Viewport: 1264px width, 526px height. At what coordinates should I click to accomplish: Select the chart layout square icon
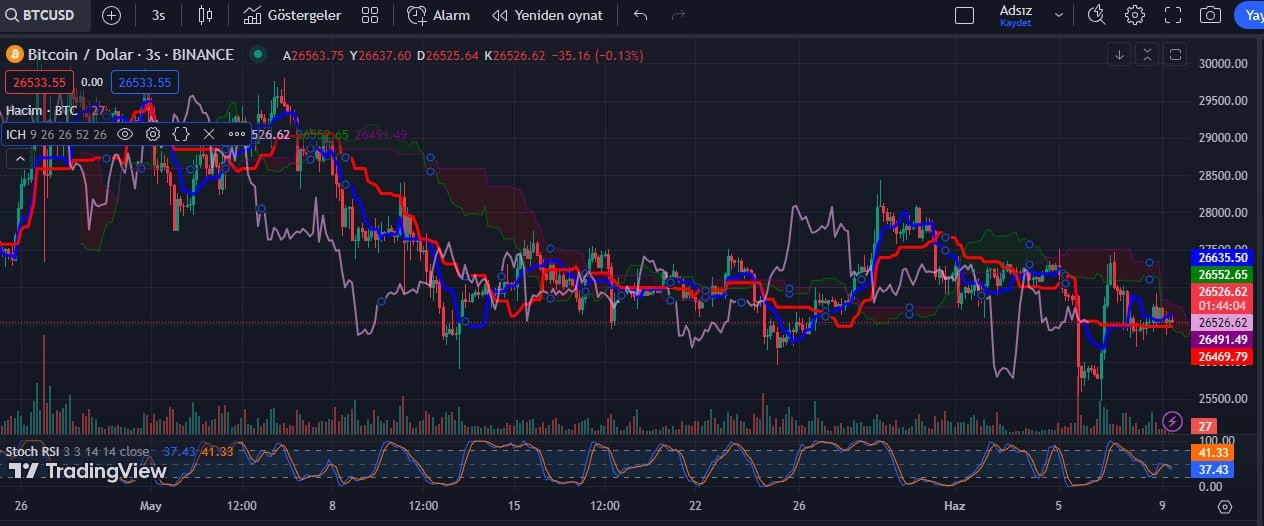(x=964, y=15)
